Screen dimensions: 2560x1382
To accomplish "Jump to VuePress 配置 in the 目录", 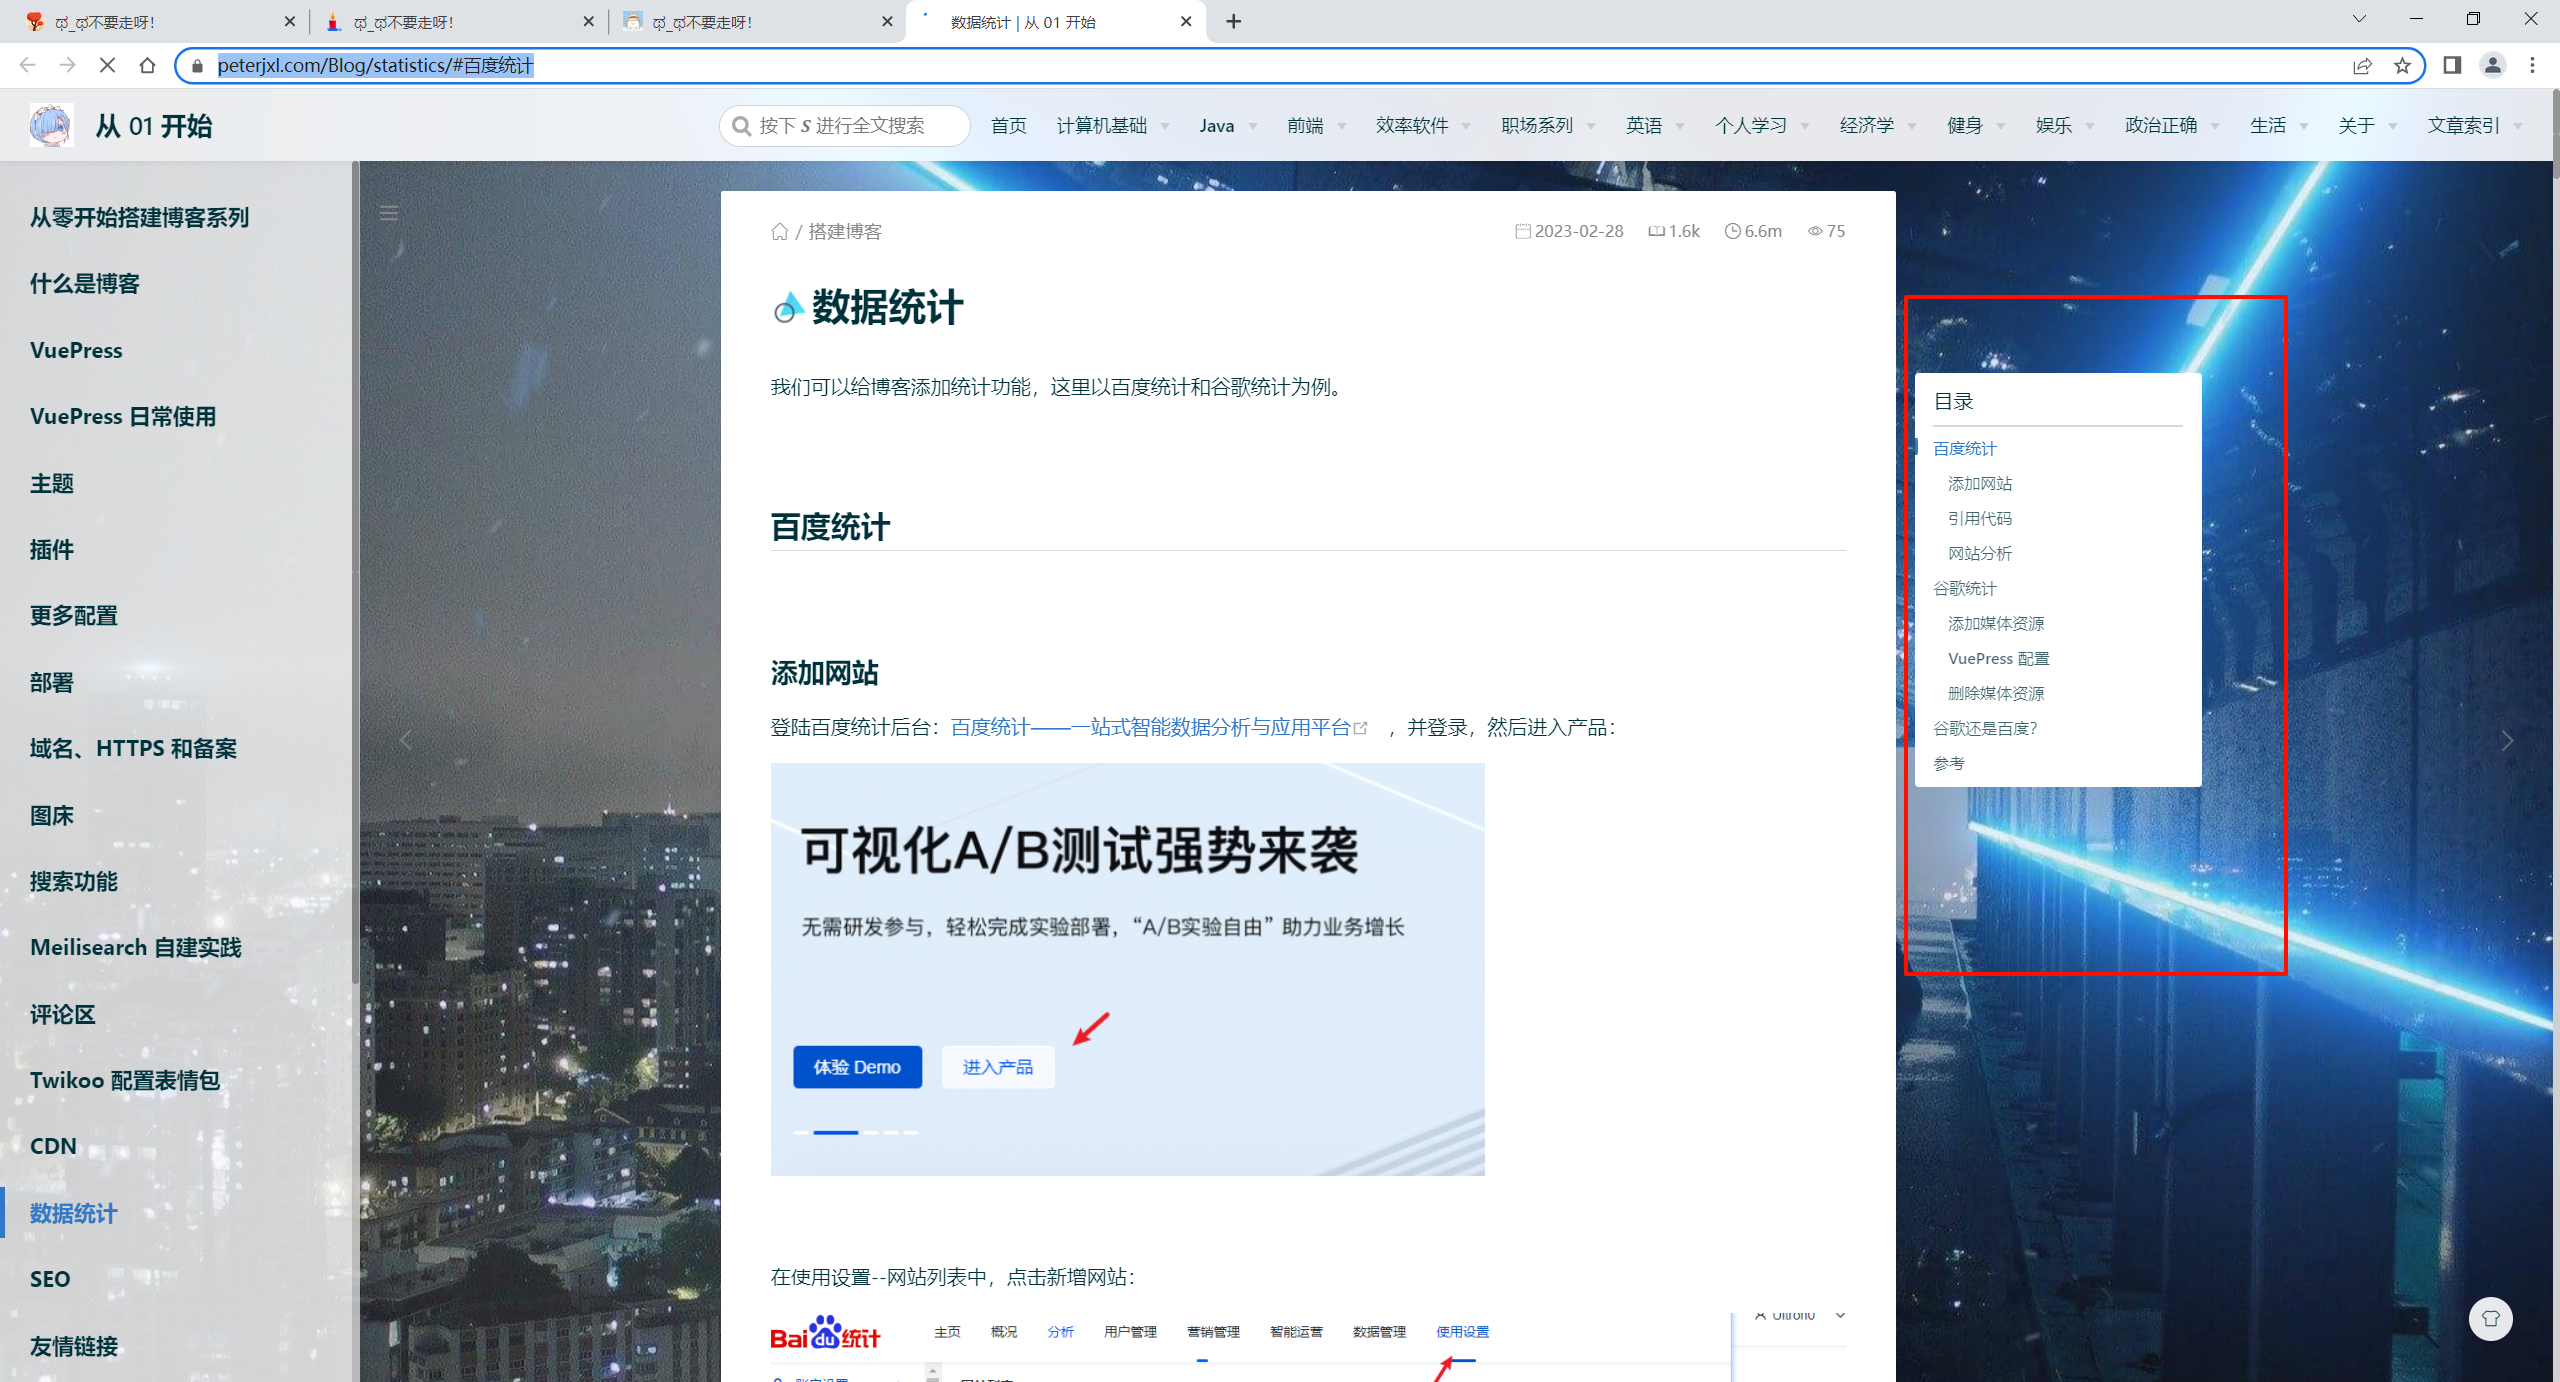I will coord(1998,658).
